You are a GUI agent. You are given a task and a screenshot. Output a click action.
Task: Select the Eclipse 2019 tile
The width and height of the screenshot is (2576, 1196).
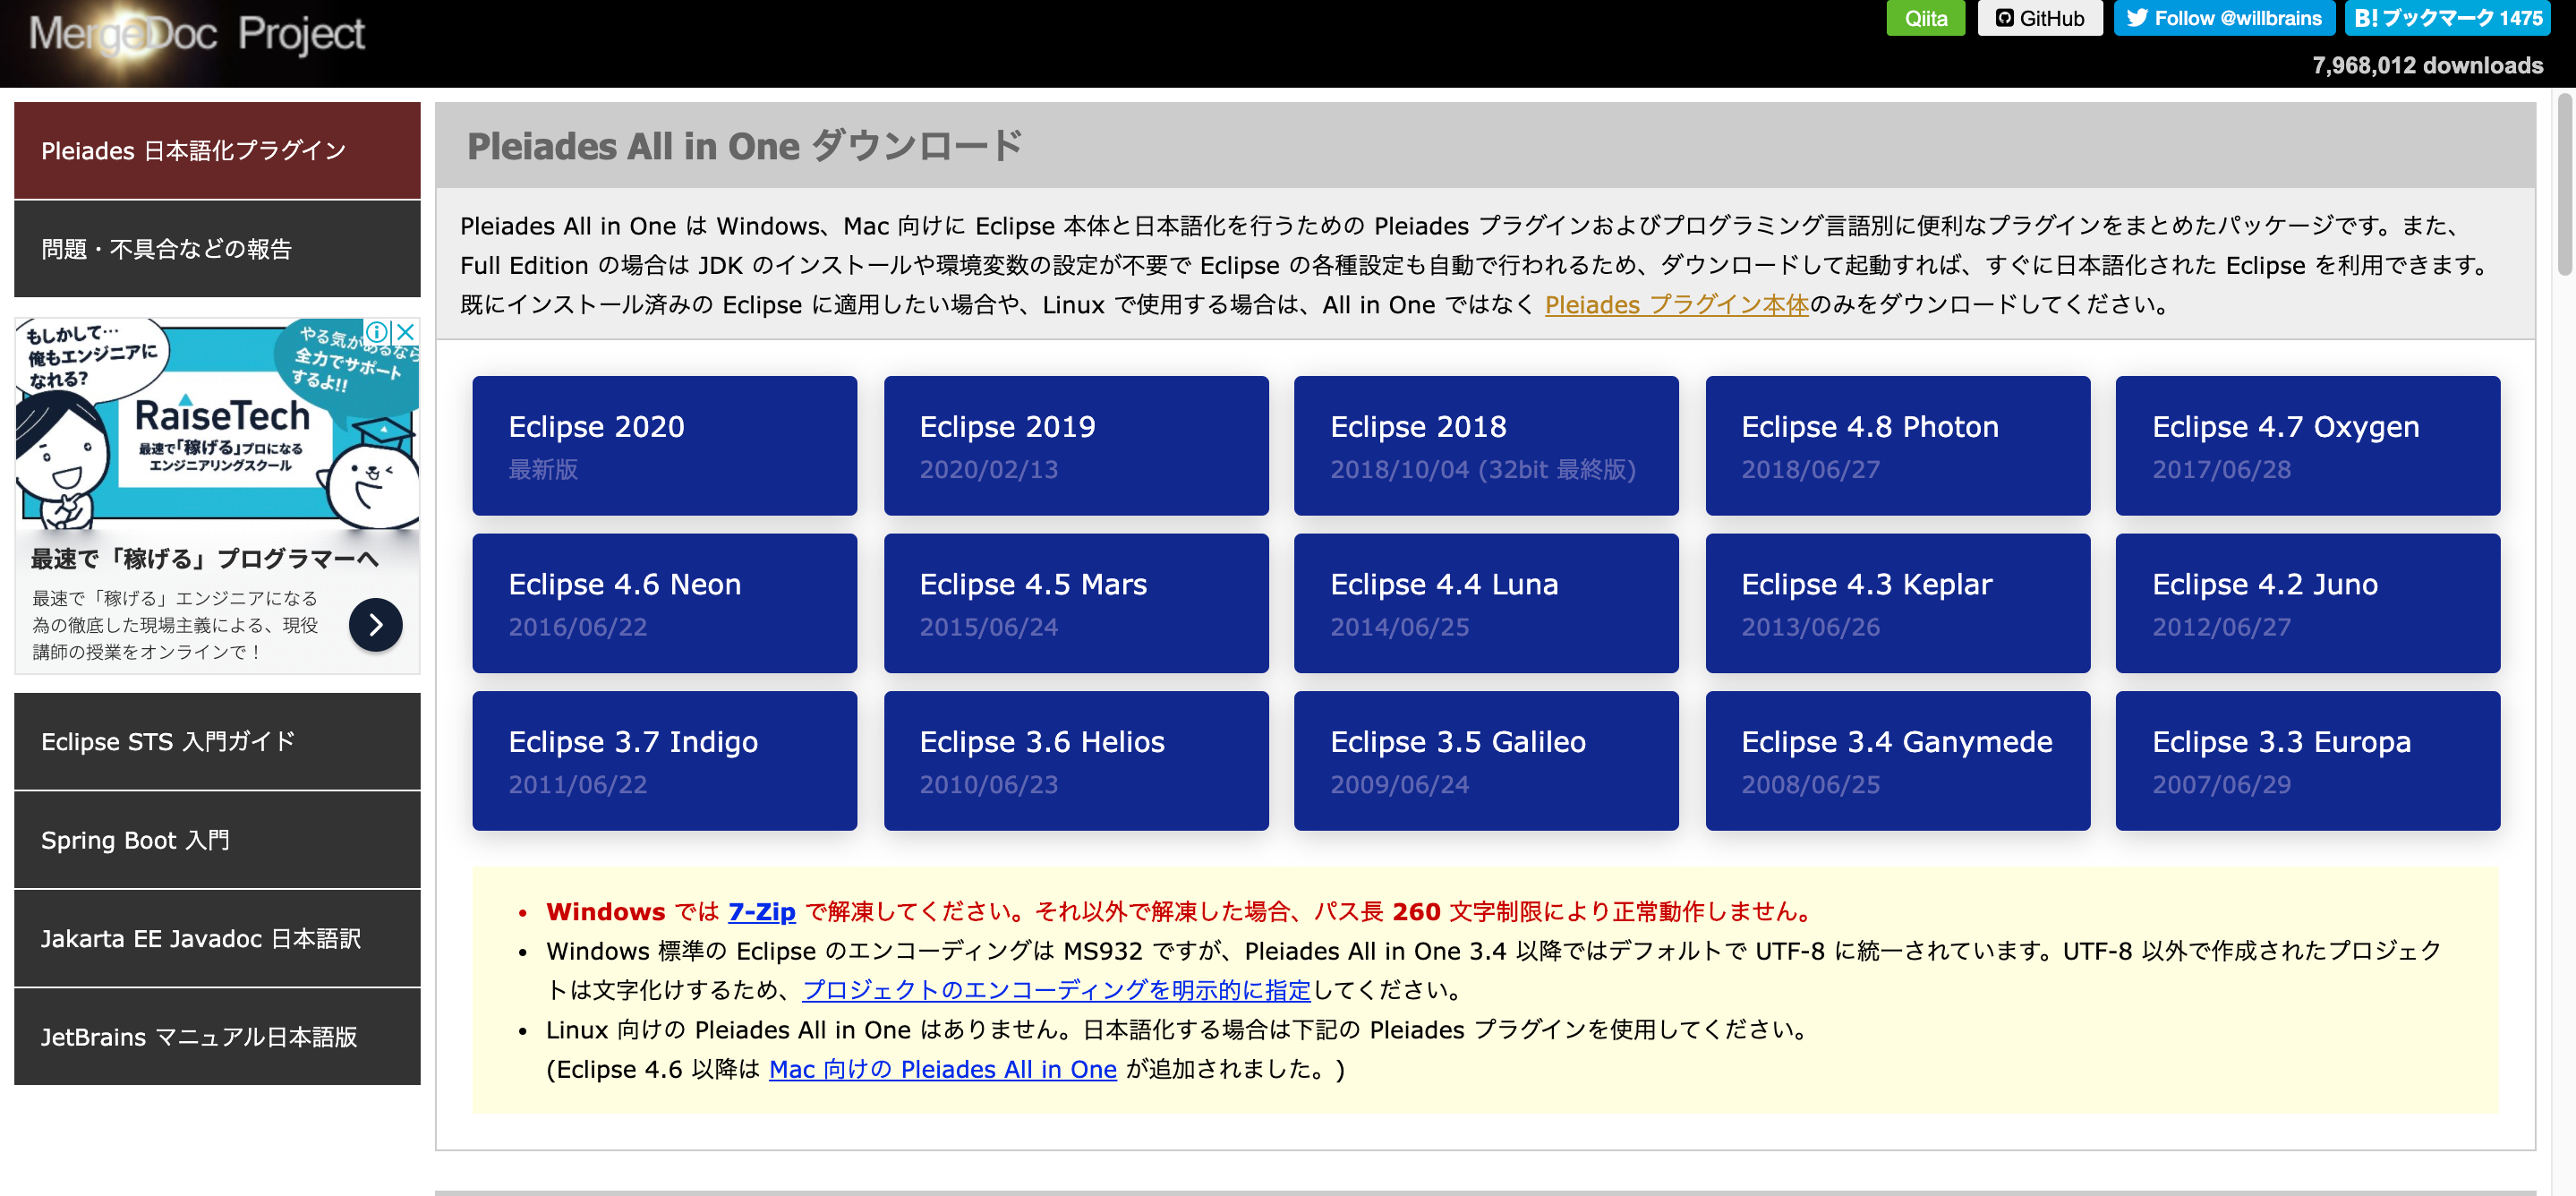point(1076,446)
